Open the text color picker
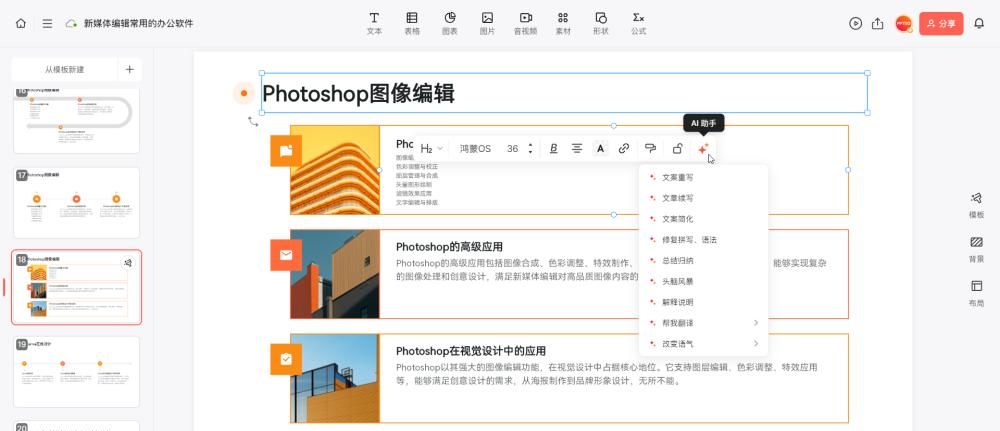1000x431 pixels. click(600, 149)
